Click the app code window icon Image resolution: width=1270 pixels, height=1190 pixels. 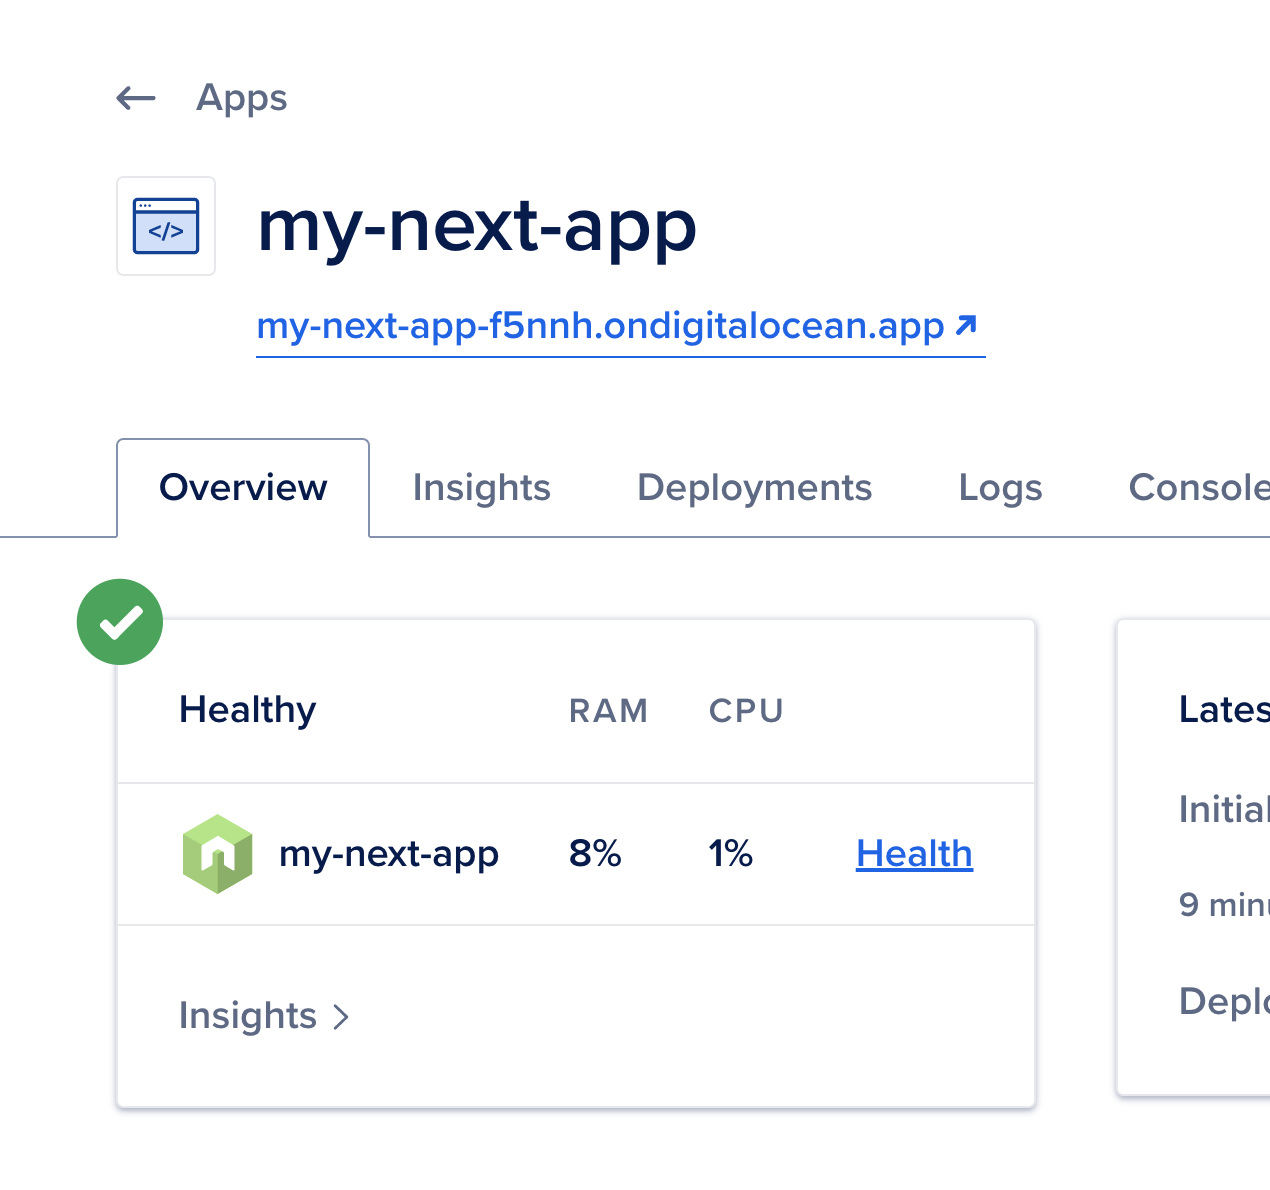166,226
